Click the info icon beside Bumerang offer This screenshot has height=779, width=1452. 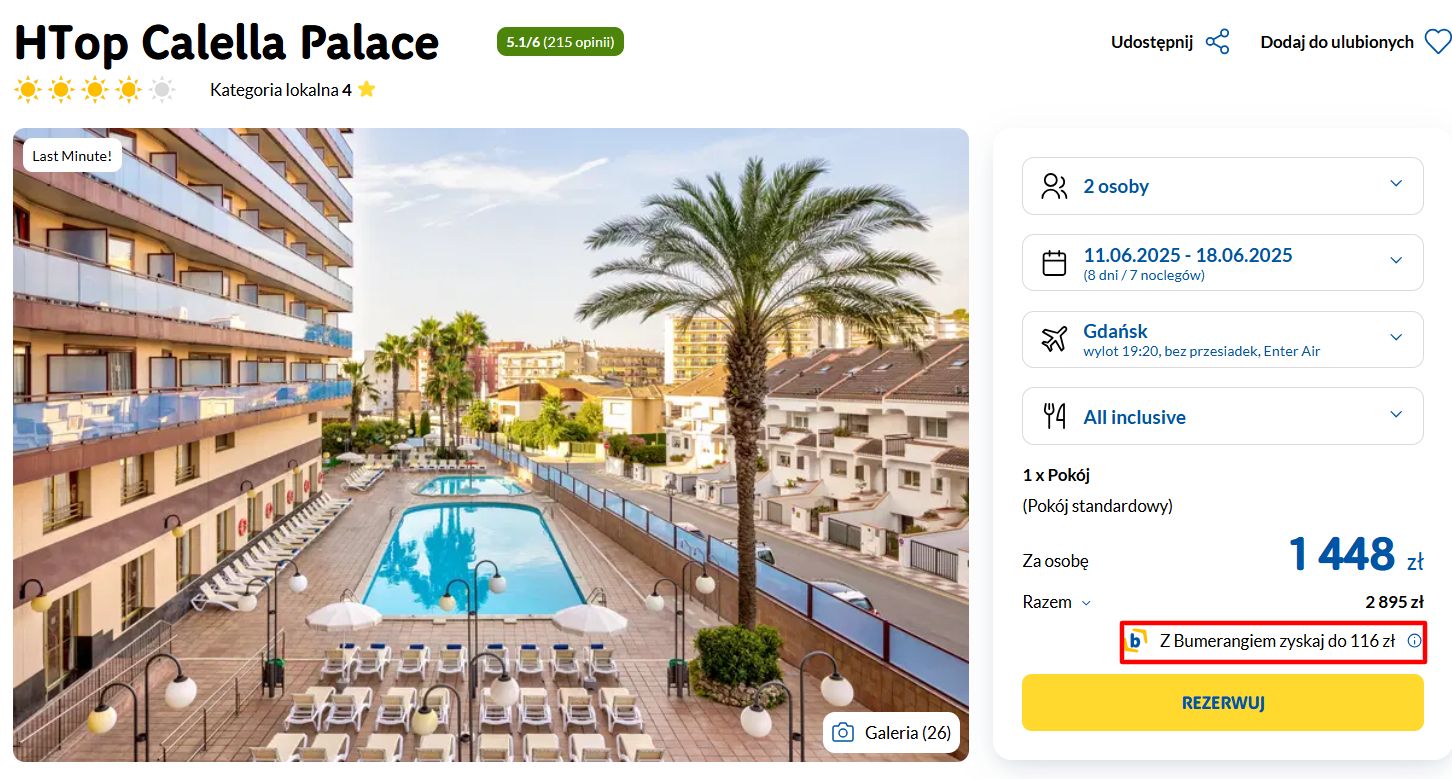pyautogui.click(x=1414, y=641)
